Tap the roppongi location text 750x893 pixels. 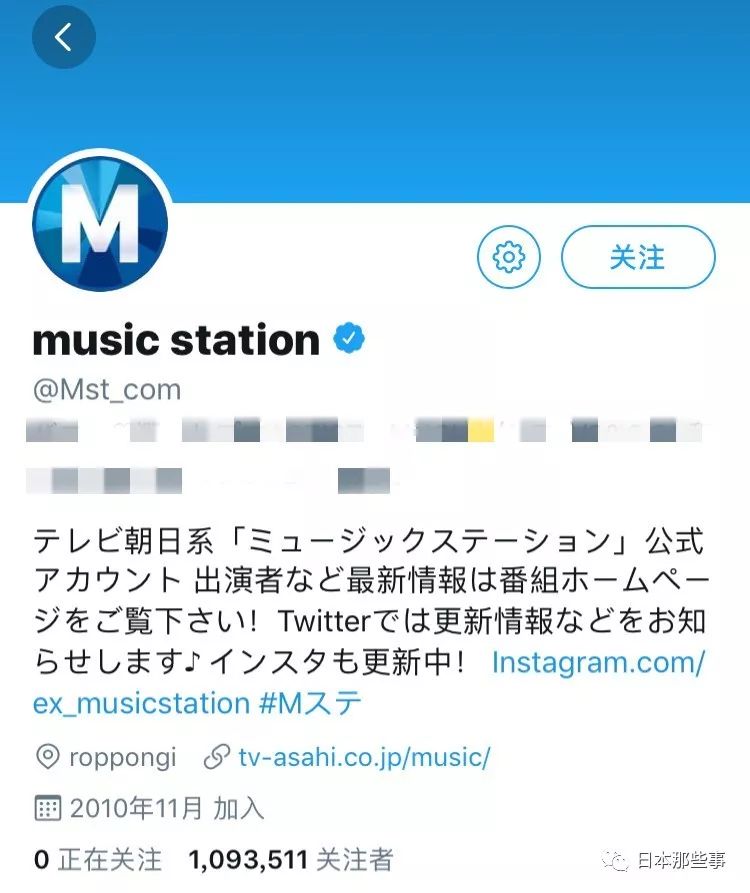[x=122, y=759]
